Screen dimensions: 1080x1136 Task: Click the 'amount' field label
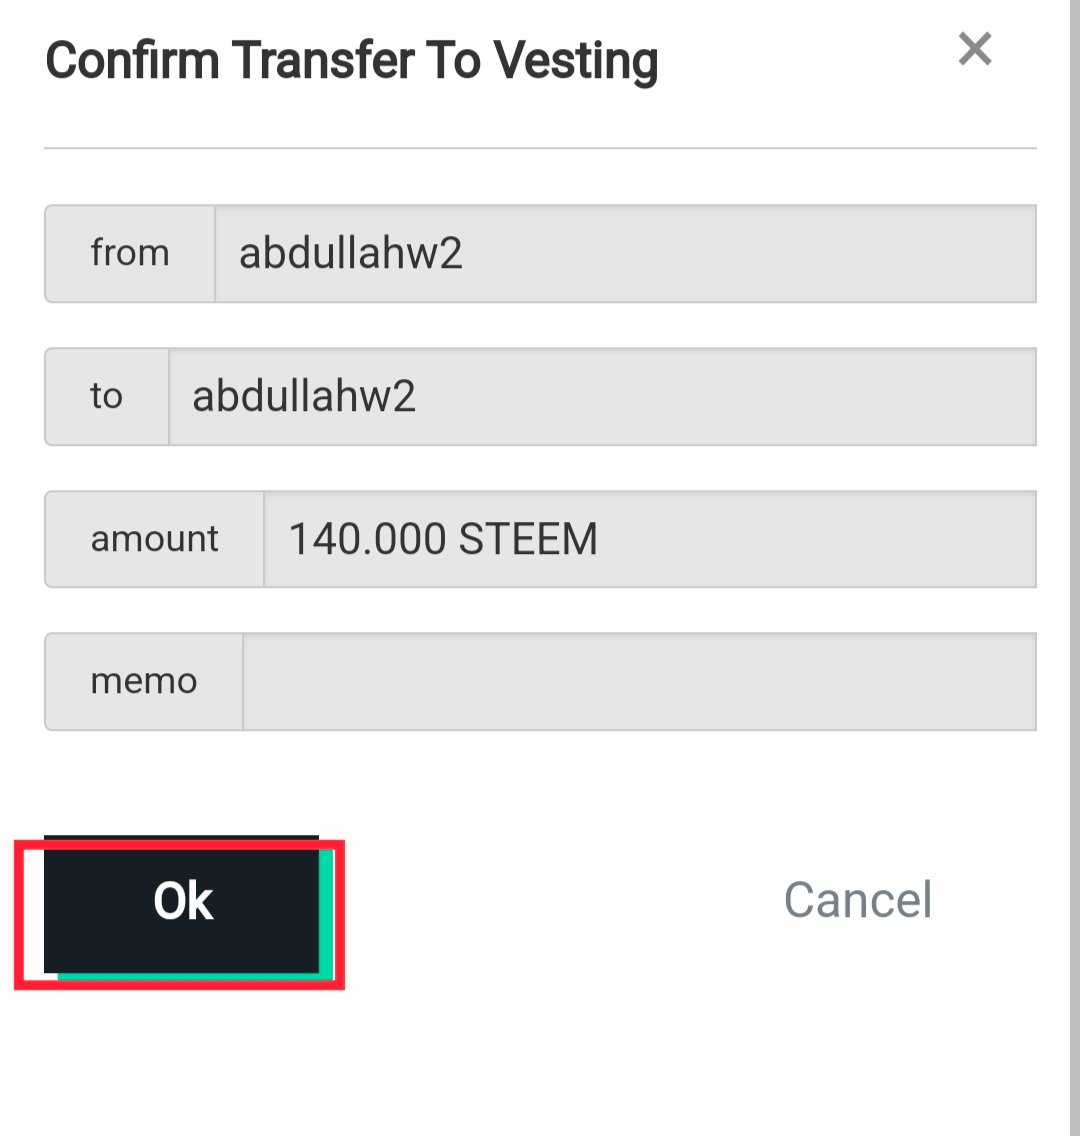(x=154, y=539)
